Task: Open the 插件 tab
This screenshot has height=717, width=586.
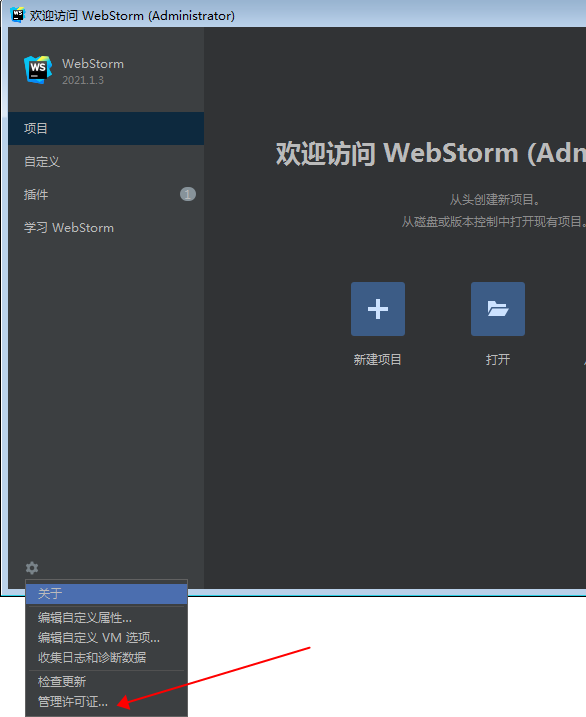Action: pyautogui.click(x=106, y=194)
